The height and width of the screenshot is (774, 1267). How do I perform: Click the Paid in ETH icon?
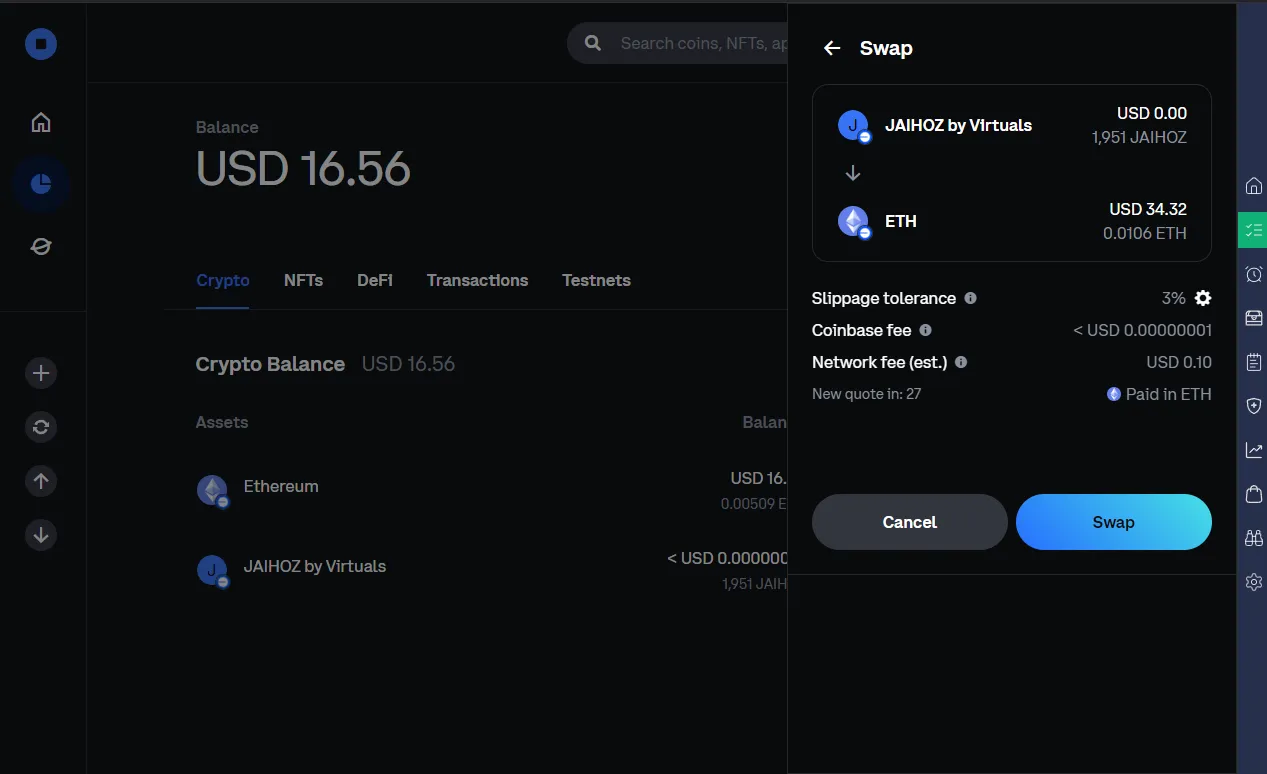(1114, 394)
